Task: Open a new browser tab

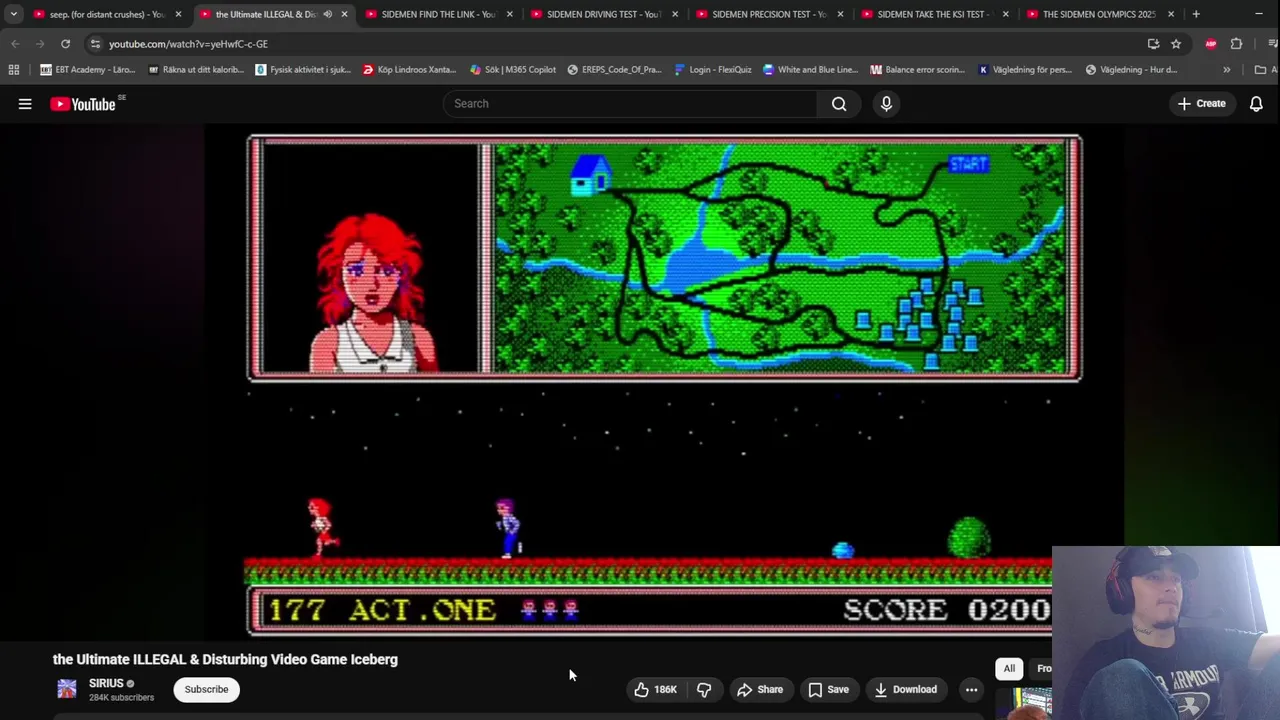Action: [x=1196, y=14]
